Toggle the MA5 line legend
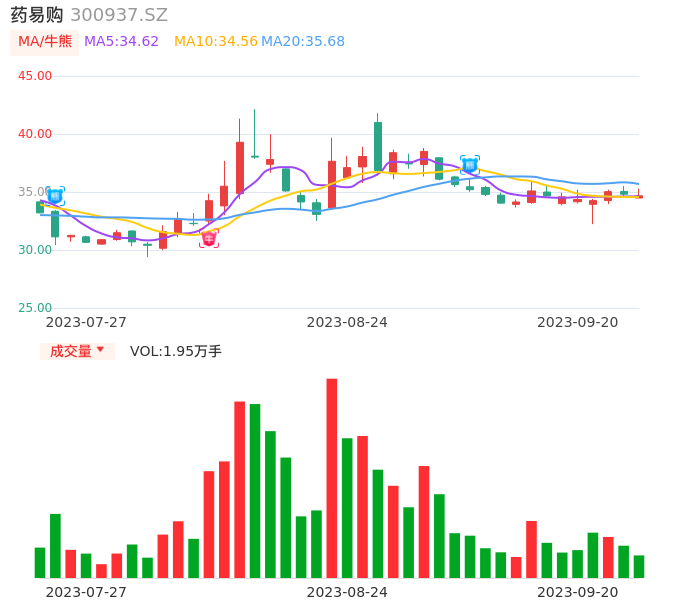The height and width of the screenshot is (606, 686). (x=121, y=42)
